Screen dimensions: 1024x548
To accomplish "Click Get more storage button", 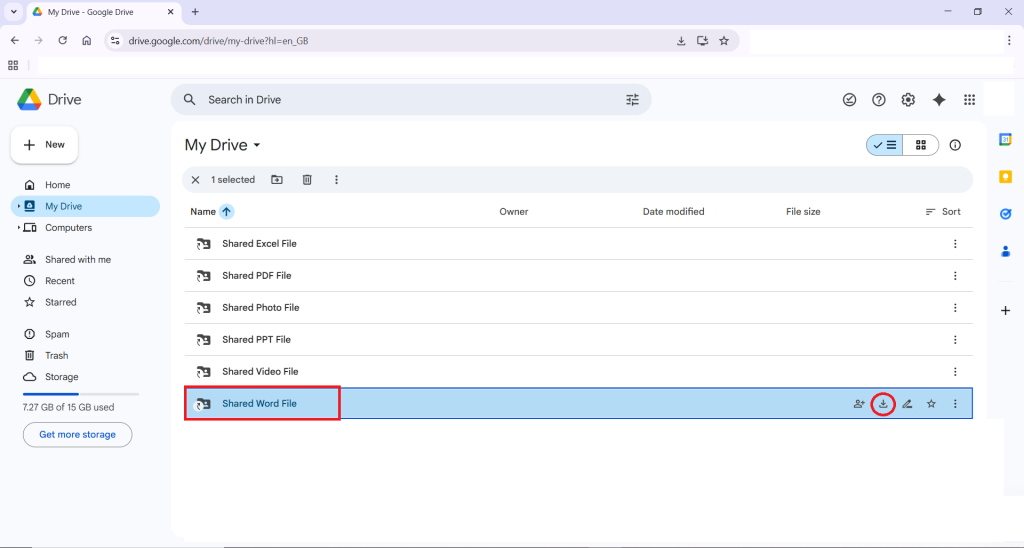I will 77,435.
